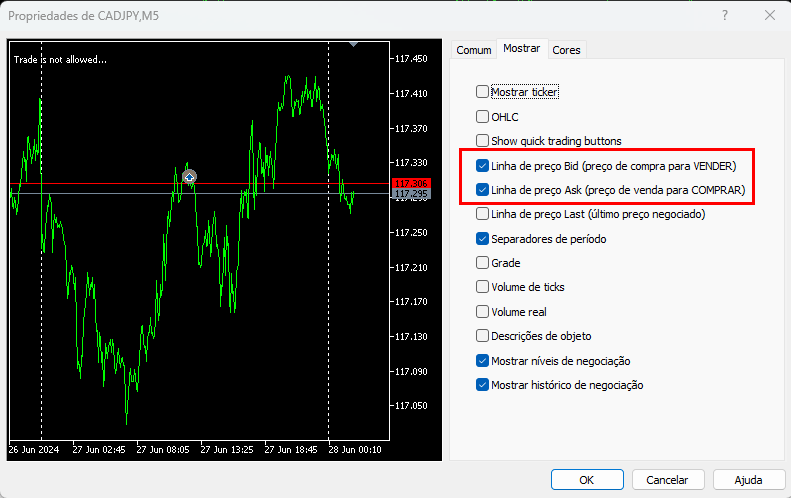Viewport: 791px width, 498px height.
Task: Turn on the Grade checkbox
Action: pos(482,263)
